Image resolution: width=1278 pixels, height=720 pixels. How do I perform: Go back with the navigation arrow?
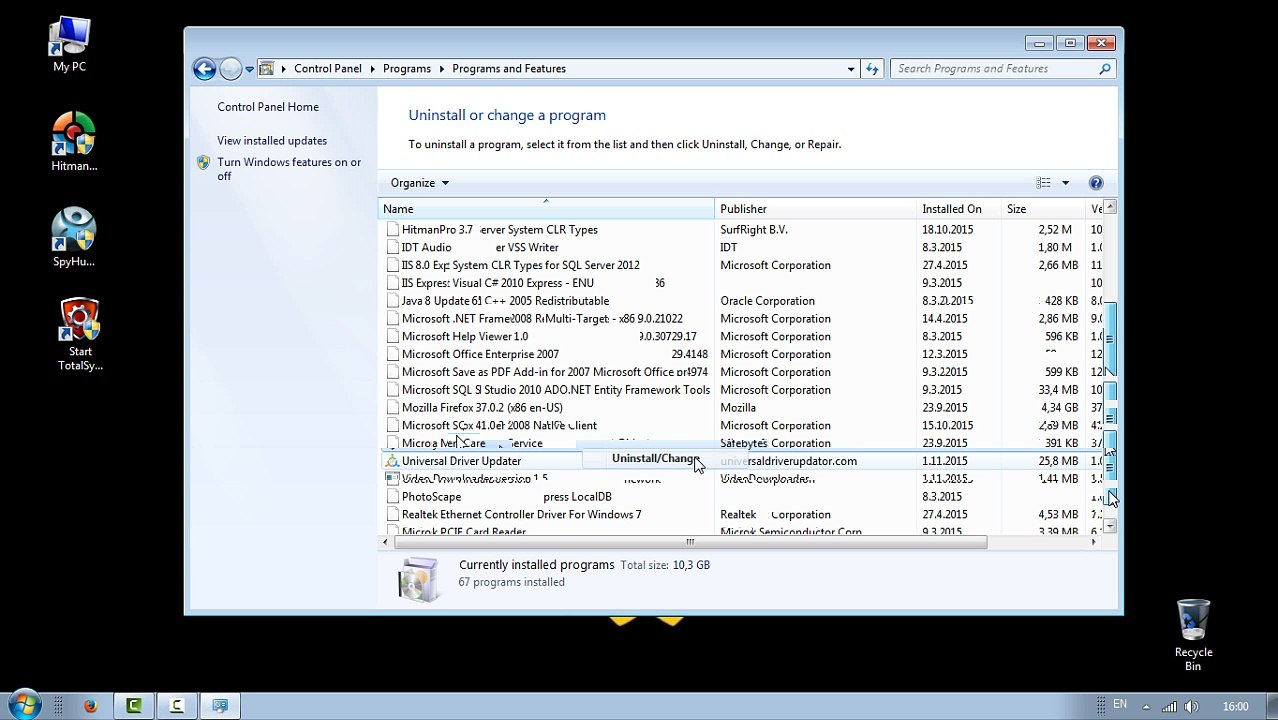click(204, 69)
